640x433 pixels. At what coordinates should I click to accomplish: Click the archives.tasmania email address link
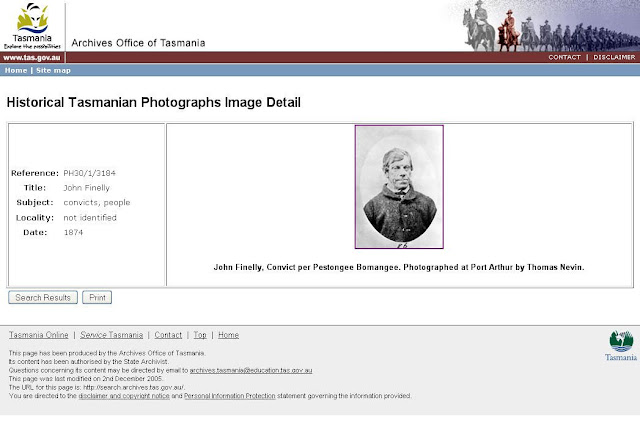(x=251, y=371)
